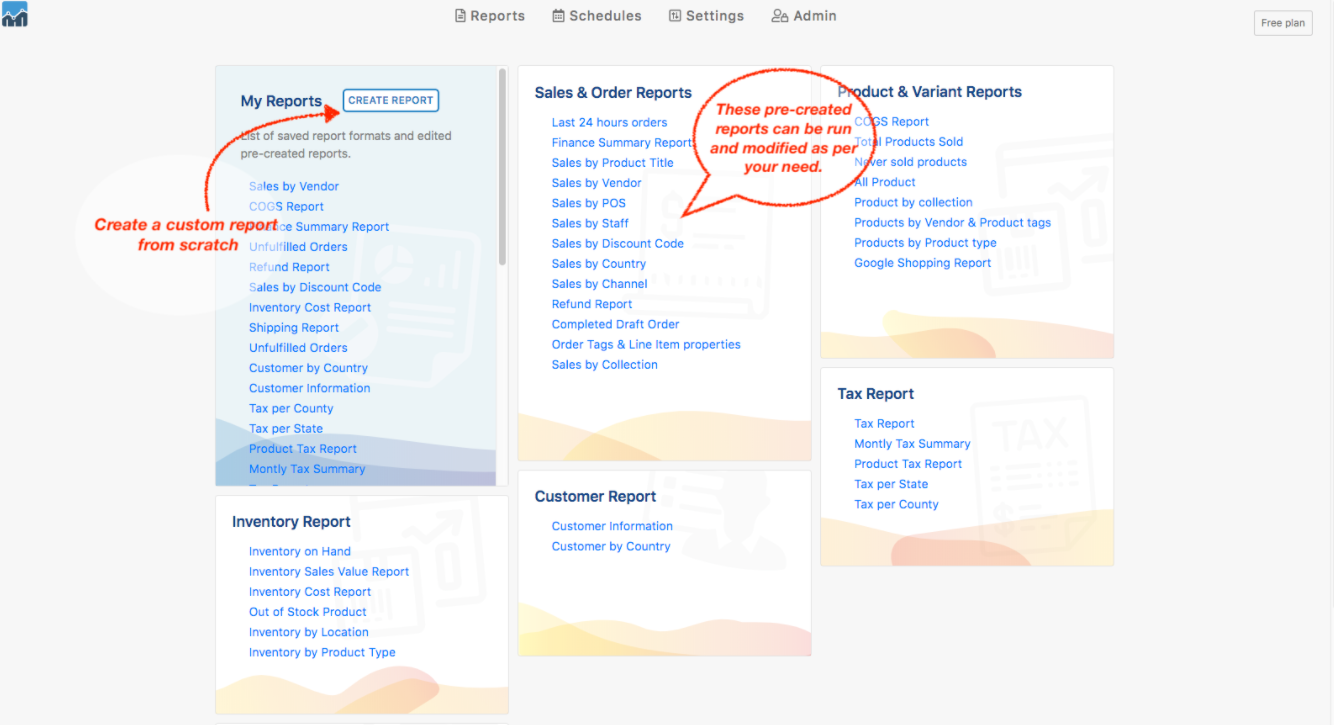
Task: Open Sales by Discount Code in Sales & Order Reports
Action: (618, 243)
